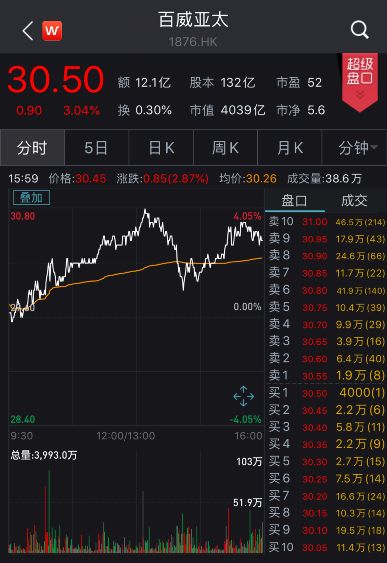Screen dimensions: 387x563
Task: Select the 买6 row at 30.25
Action: coord(327,479)
